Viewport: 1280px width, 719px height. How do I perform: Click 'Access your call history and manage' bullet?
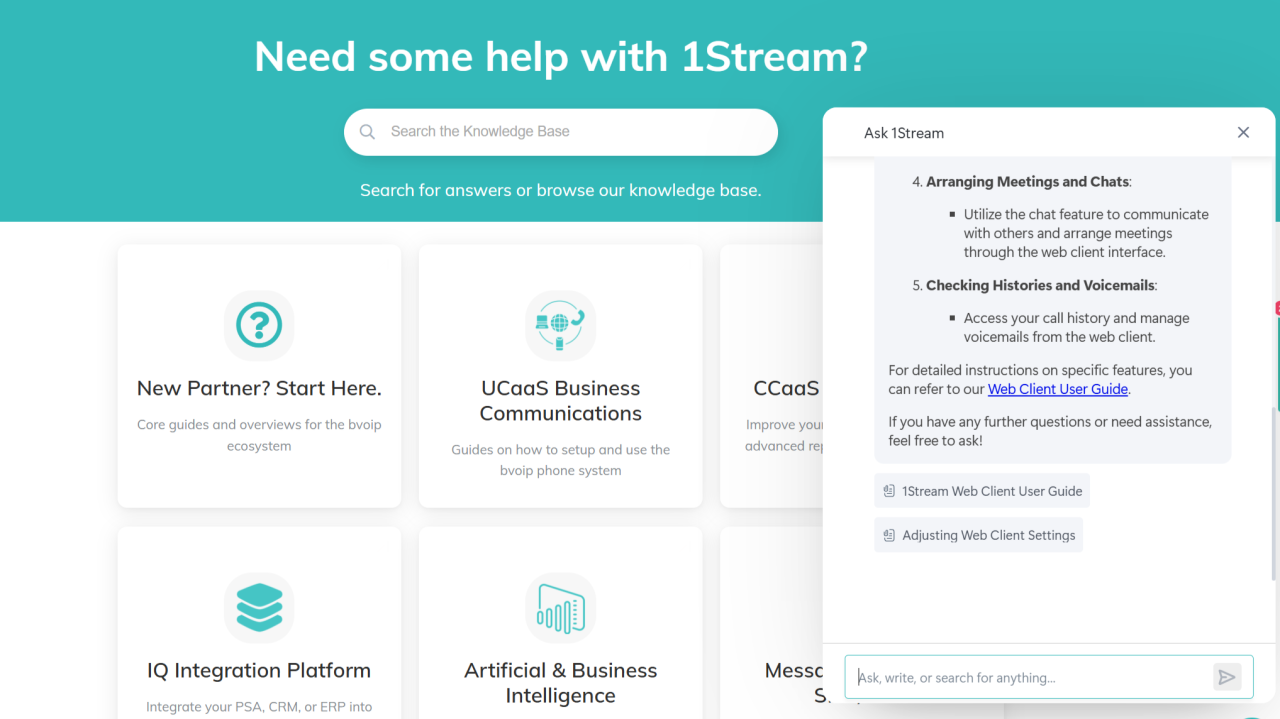tap(1077, 328)
